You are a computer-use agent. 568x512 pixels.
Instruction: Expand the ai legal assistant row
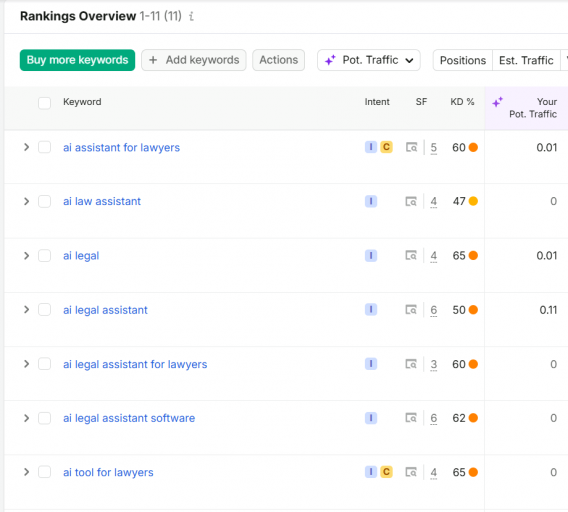(26, 309)
